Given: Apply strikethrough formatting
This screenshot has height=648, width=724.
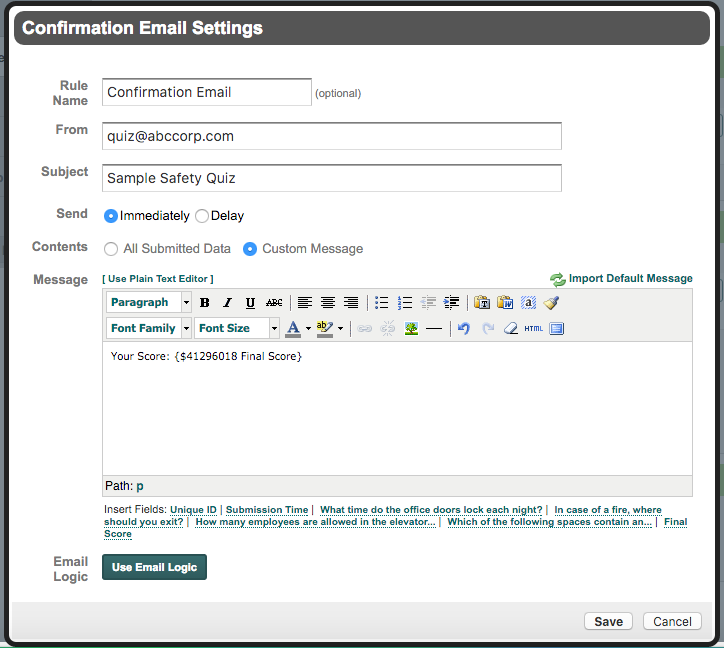Looking at the screenshot, I should [274, 303].
